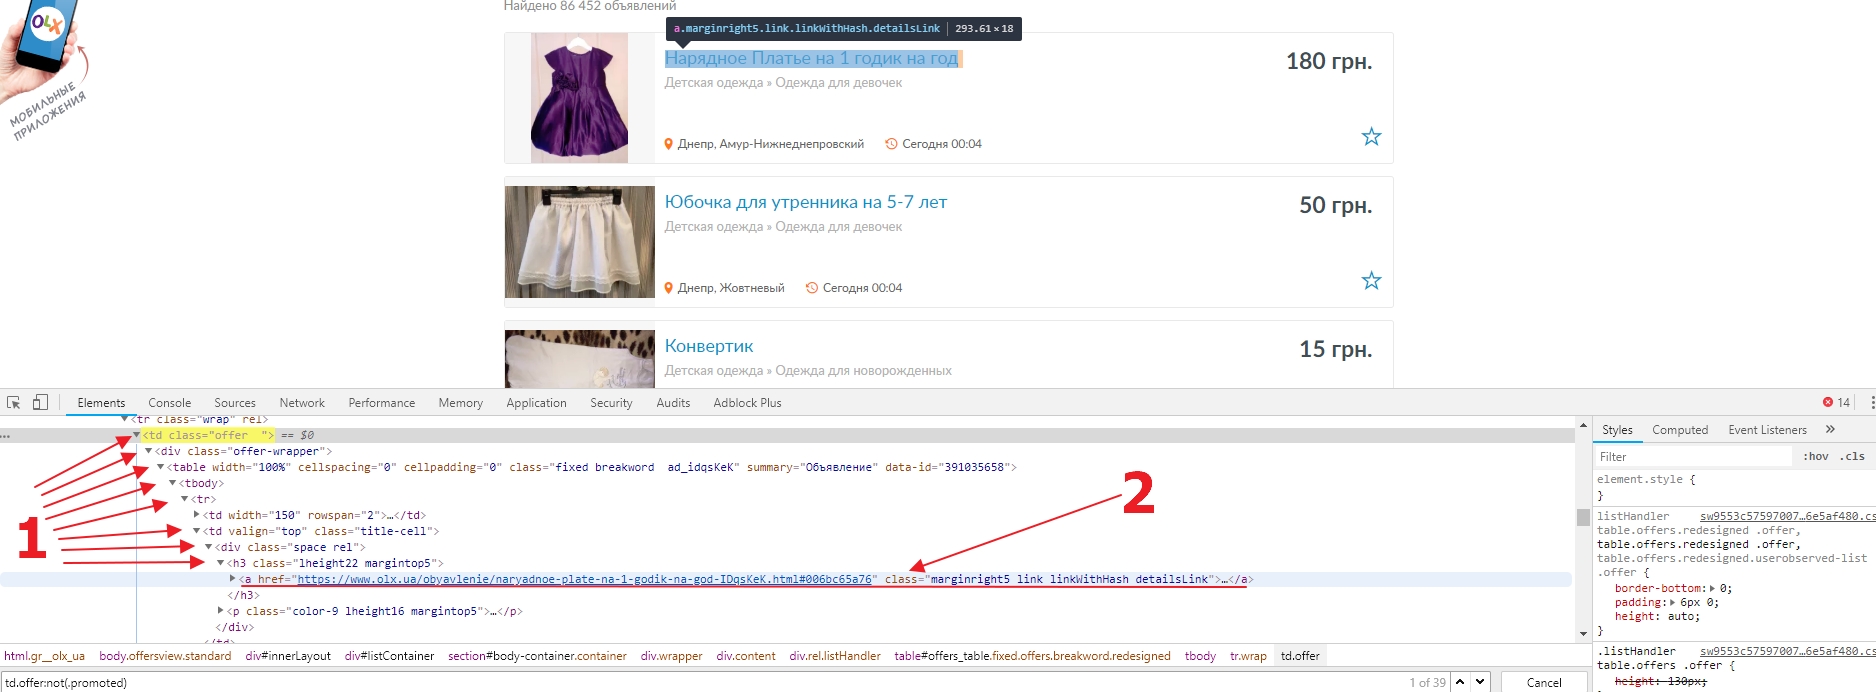
Task: Toggle the :hov element state panel
Action: 1816,456
